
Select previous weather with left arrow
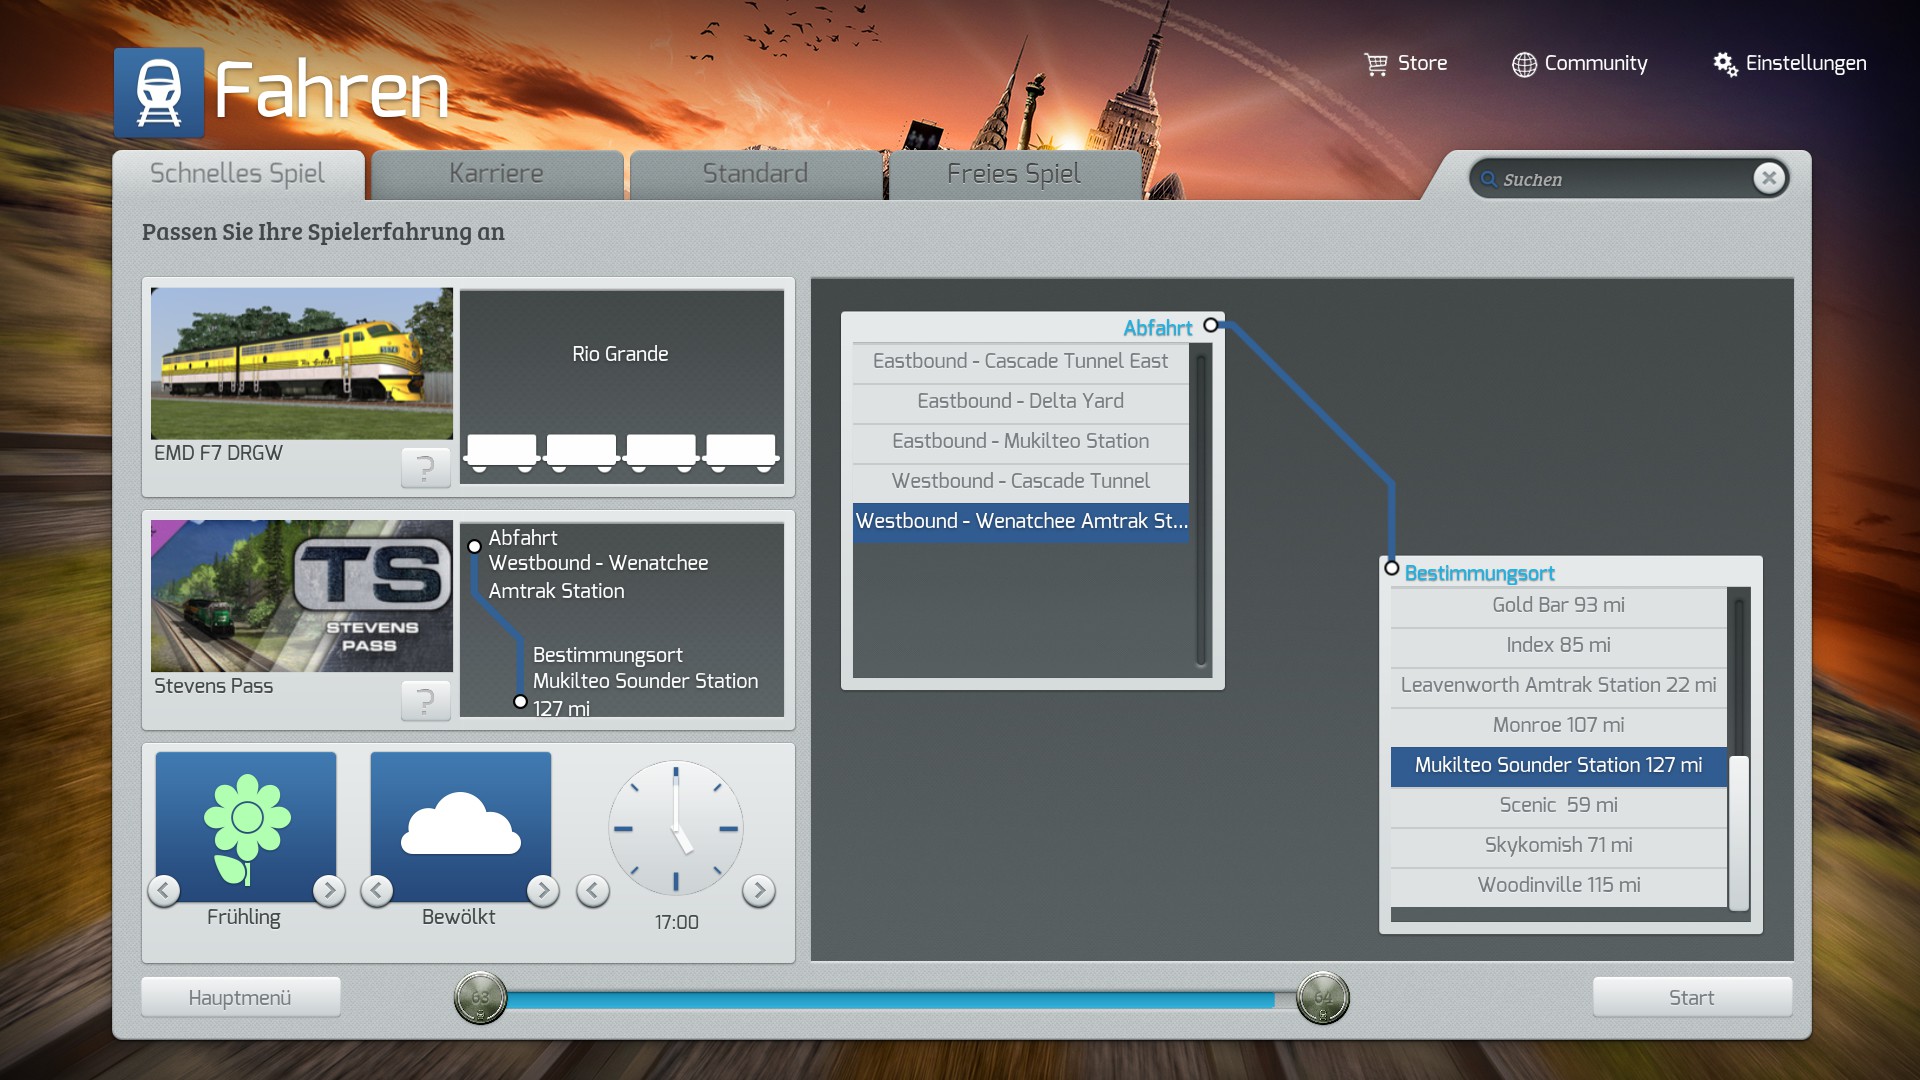(x=377, y=890)
